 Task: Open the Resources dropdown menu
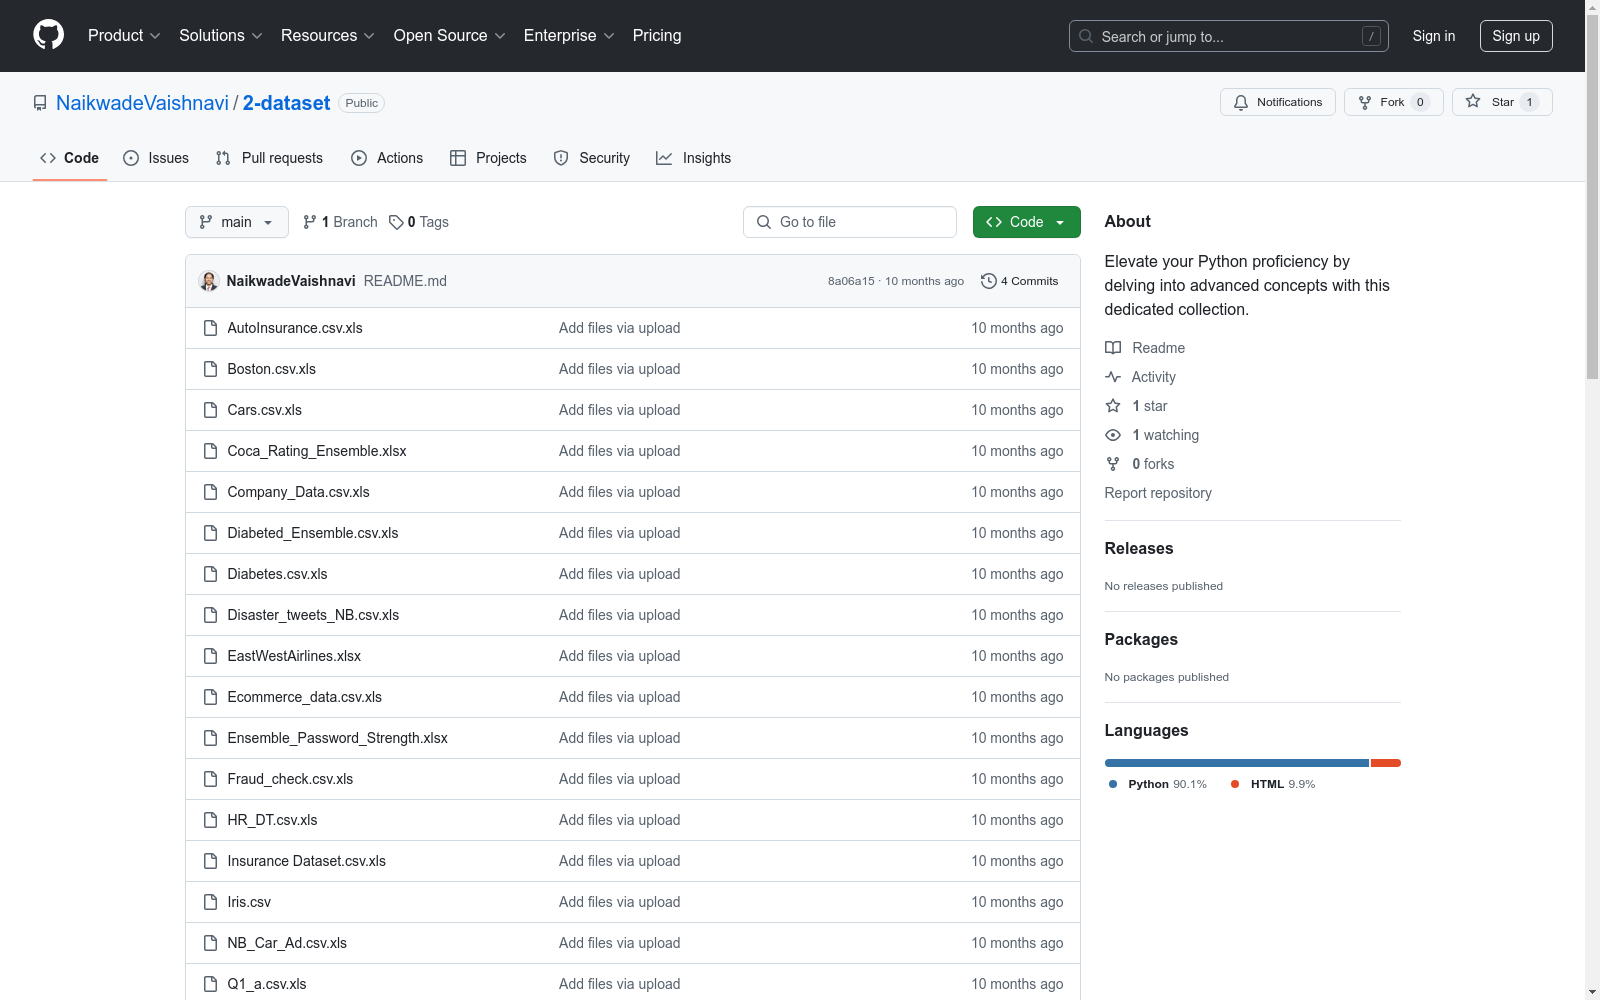click(x=328, y=35)
